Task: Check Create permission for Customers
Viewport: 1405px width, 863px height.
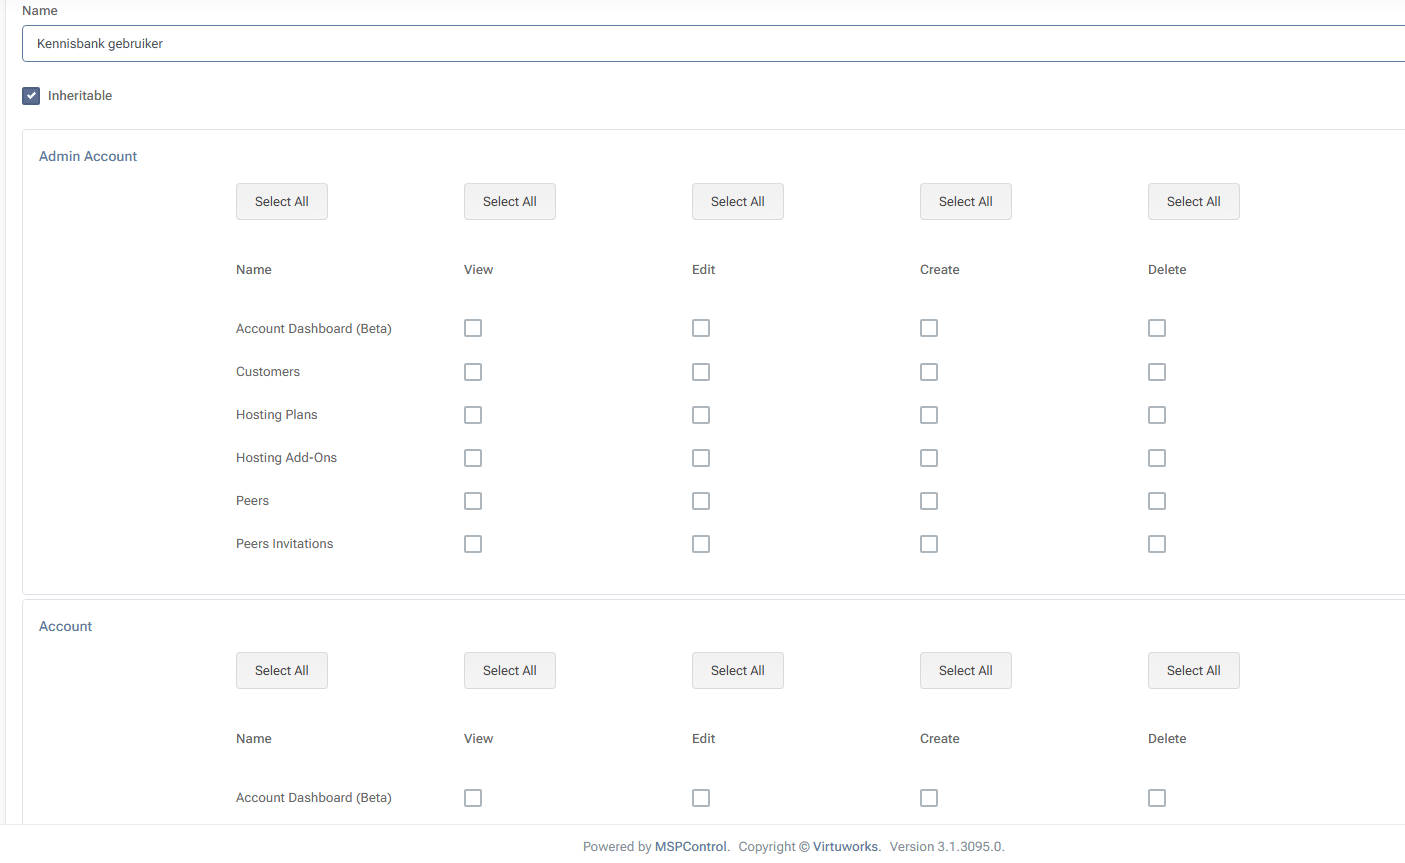Action: click(929, 372)
